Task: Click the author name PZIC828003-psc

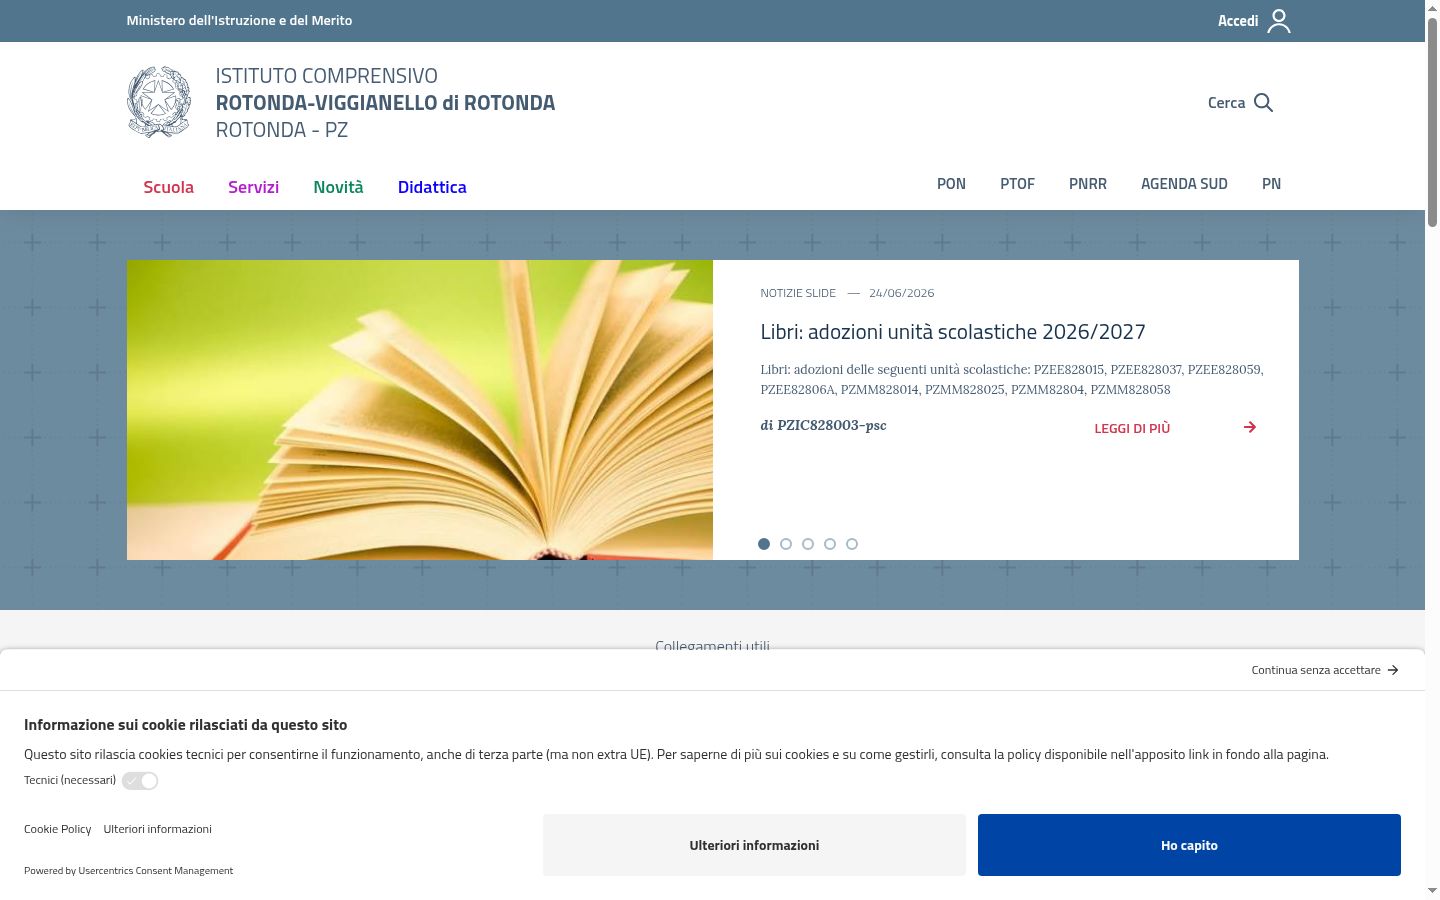Action: 832,425
